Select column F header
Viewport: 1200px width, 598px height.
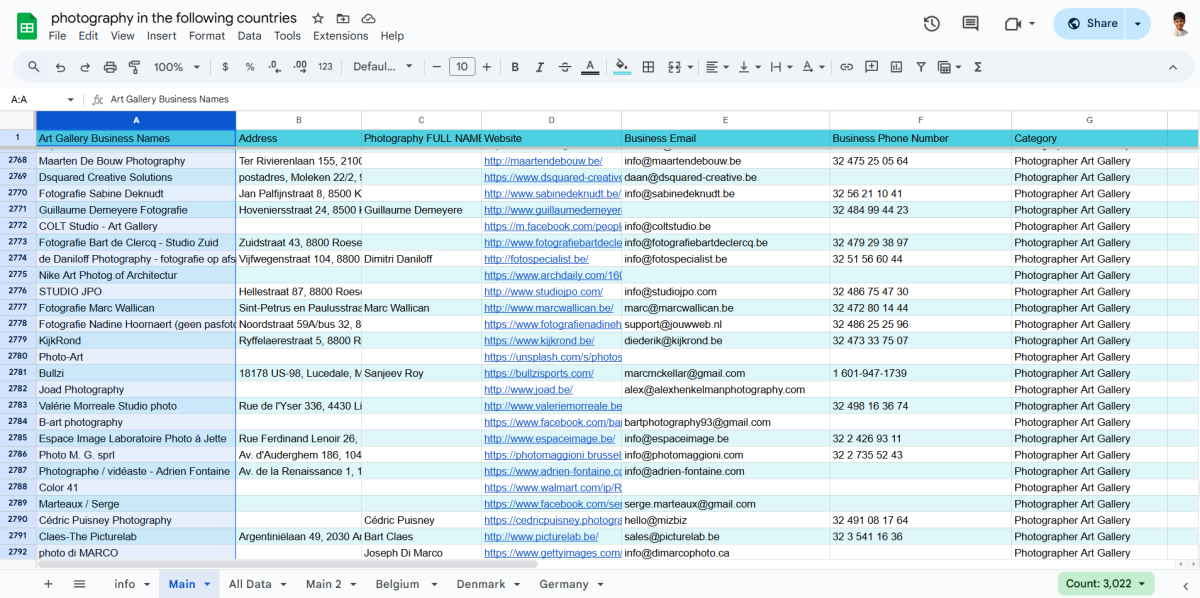click(920, 119)
